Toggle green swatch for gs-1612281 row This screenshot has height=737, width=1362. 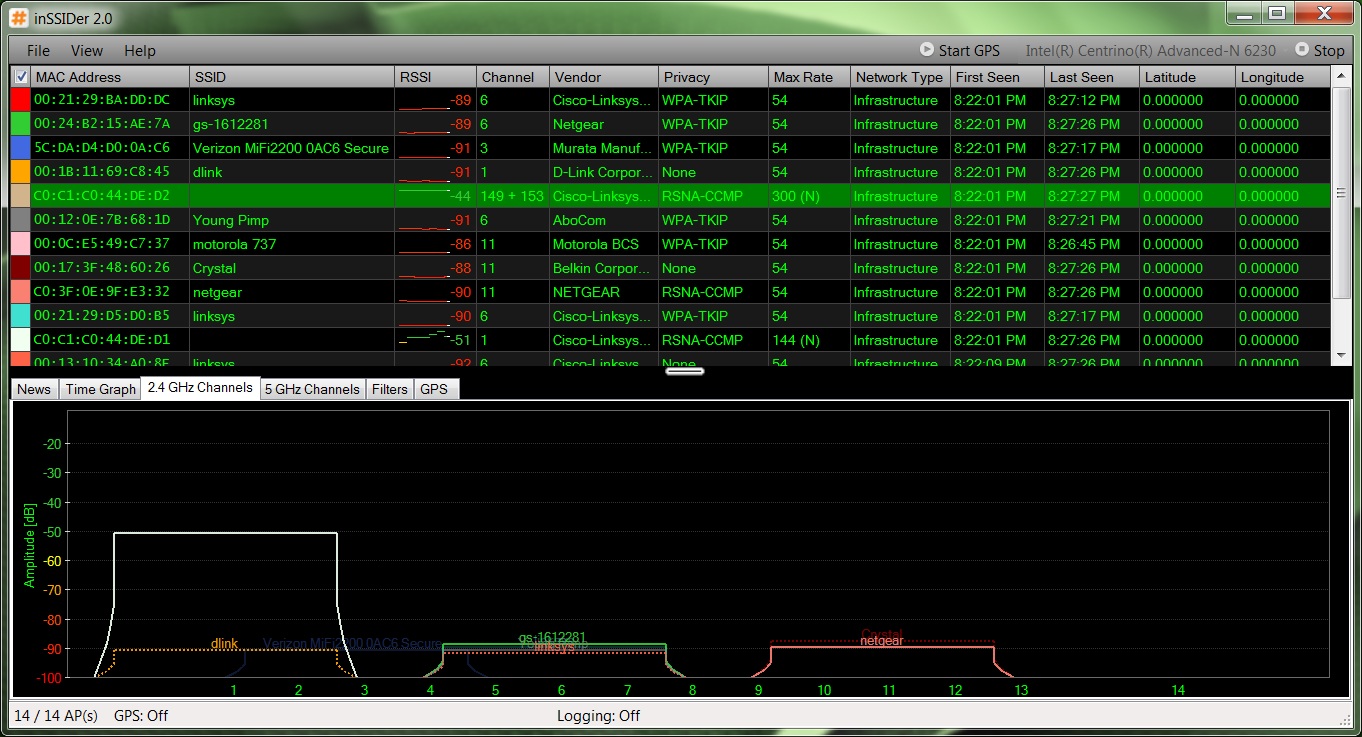tap(20, 124)
